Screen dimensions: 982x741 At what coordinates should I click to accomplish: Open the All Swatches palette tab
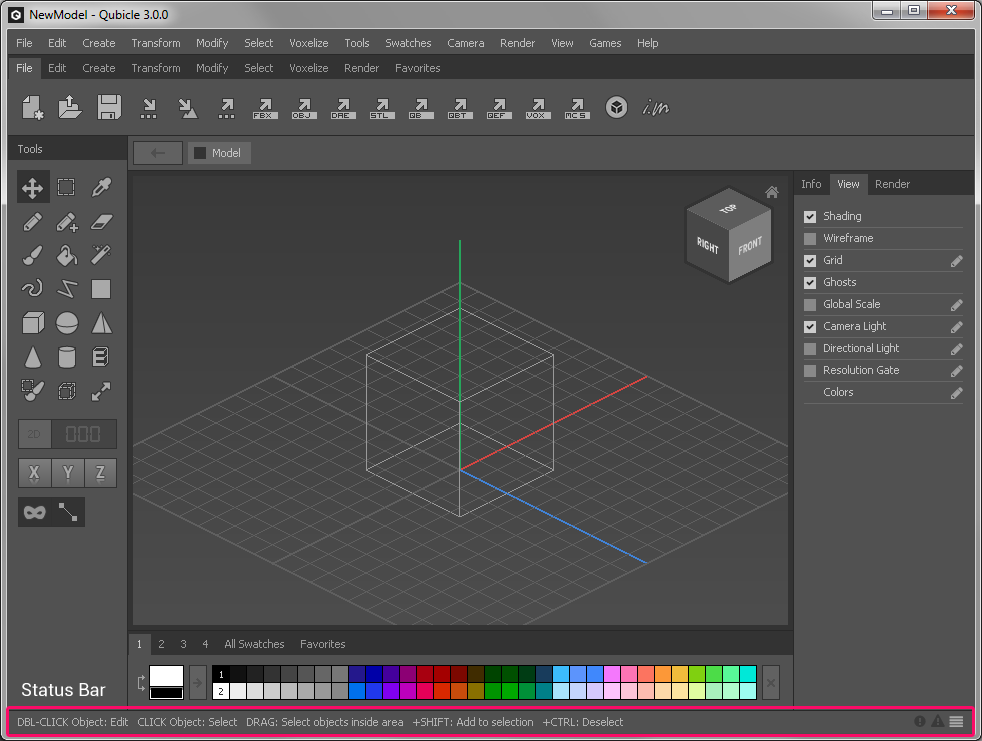254,644
